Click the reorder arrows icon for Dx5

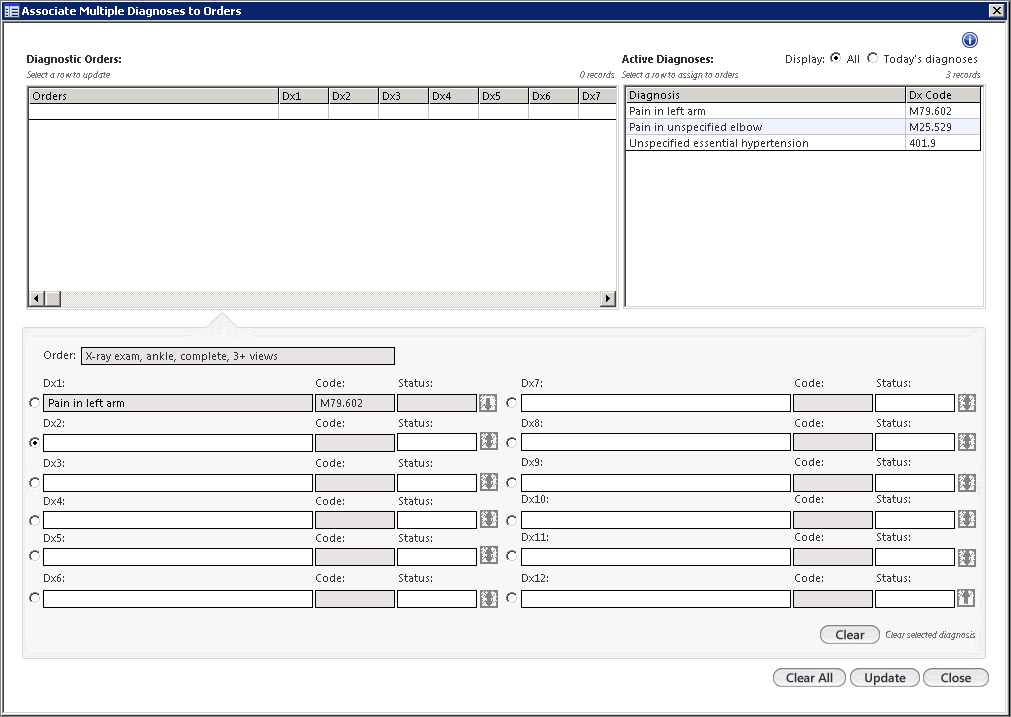point(488,556)
